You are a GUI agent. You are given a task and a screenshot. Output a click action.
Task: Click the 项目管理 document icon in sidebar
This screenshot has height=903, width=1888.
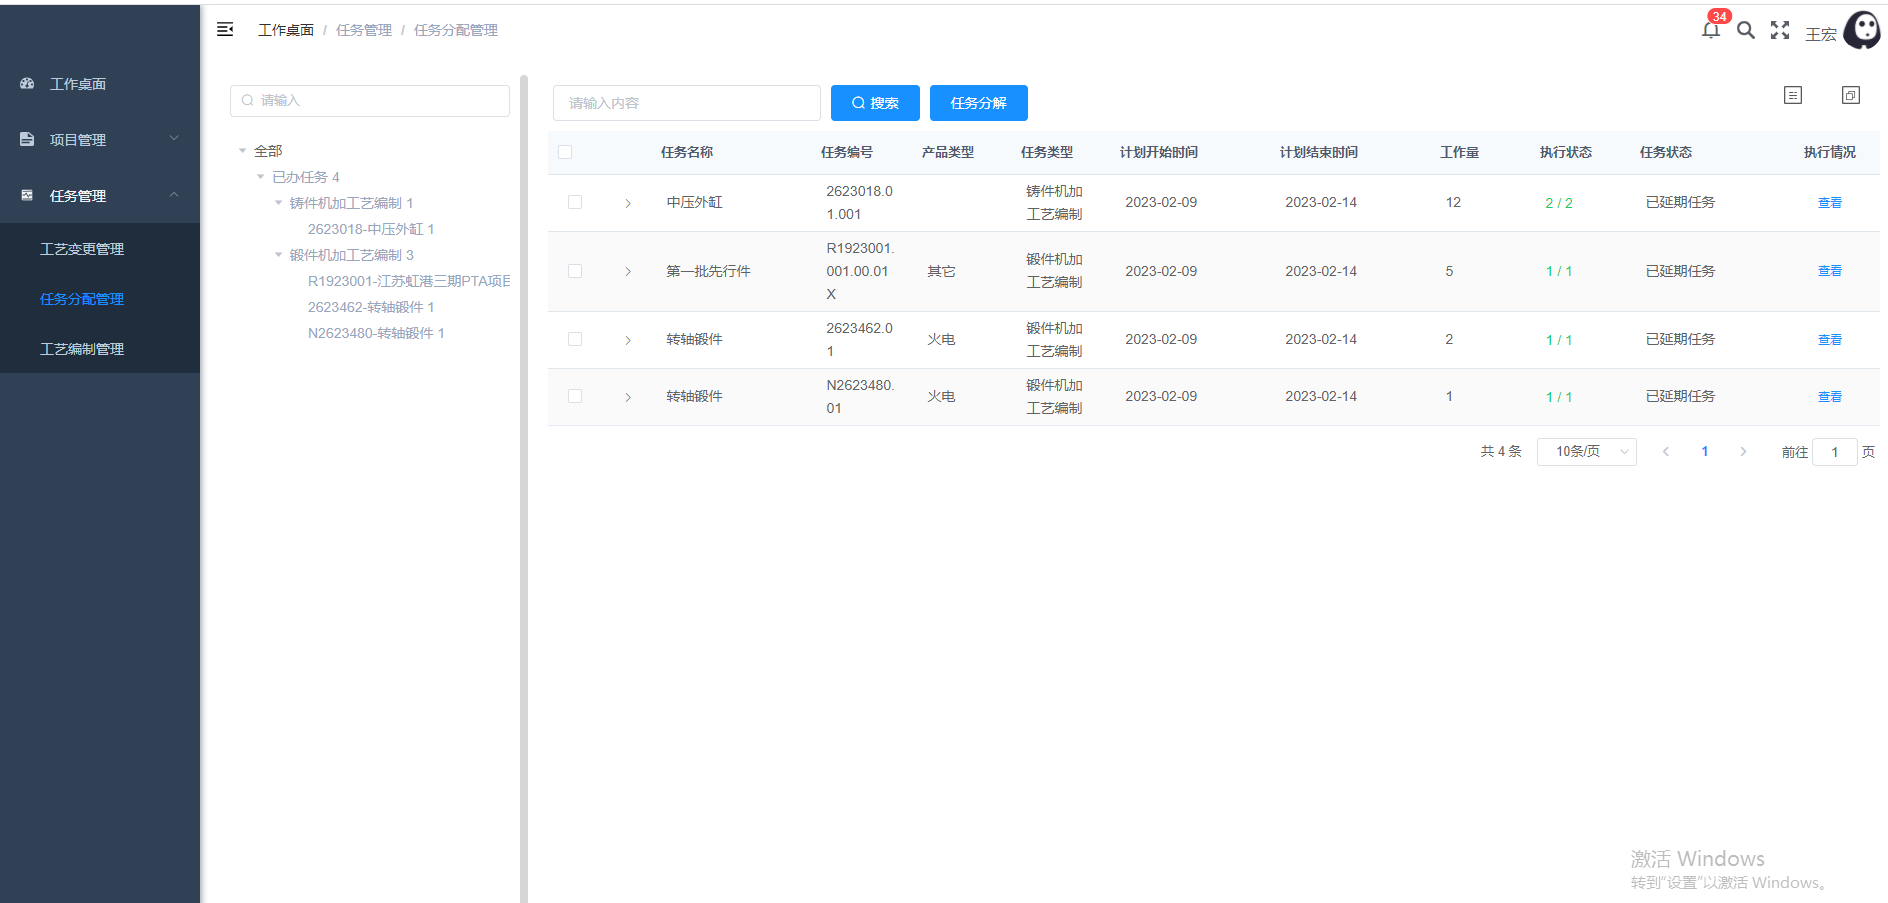[27, 140]
